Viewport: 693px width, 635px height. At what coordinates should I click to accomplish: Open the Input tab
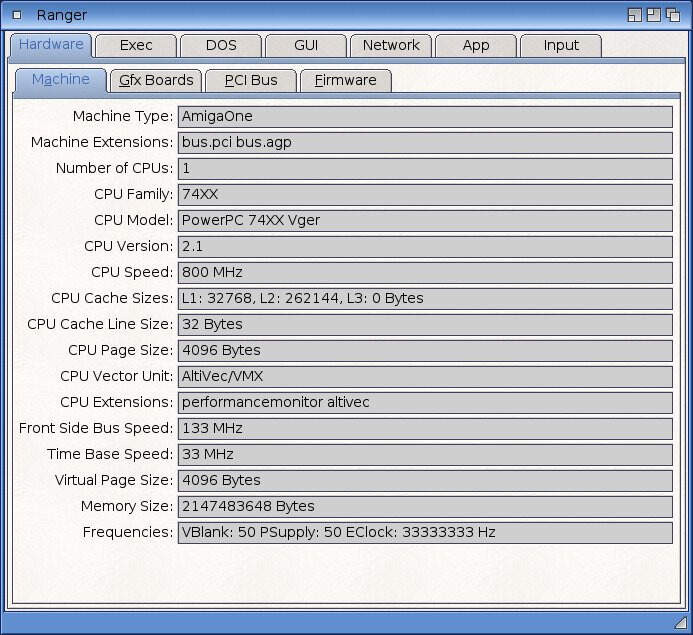coord(561,45)
